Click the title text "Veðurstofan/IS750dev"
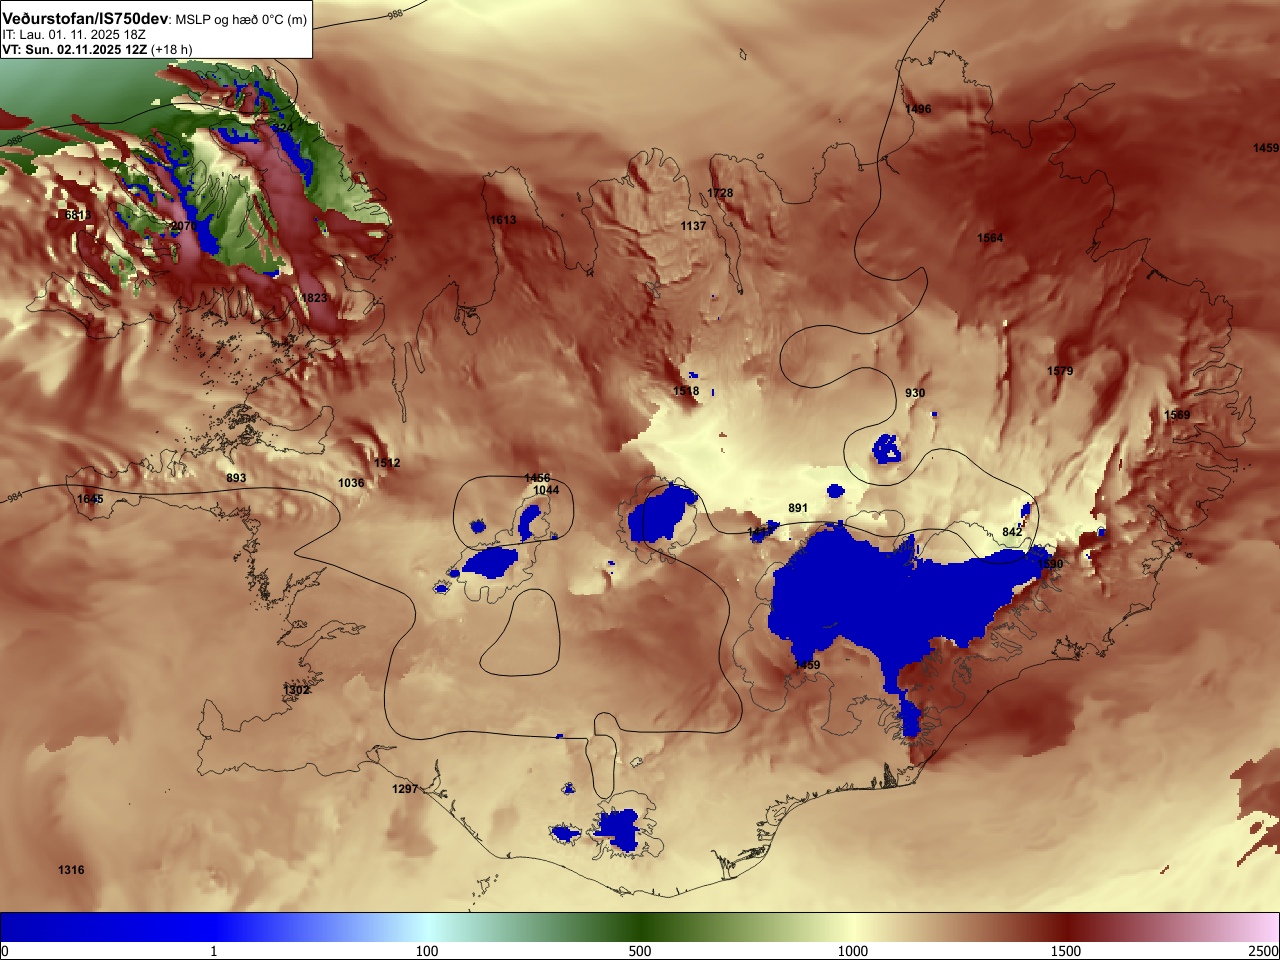Screen dimensions: 1280x960 [85, 19]
